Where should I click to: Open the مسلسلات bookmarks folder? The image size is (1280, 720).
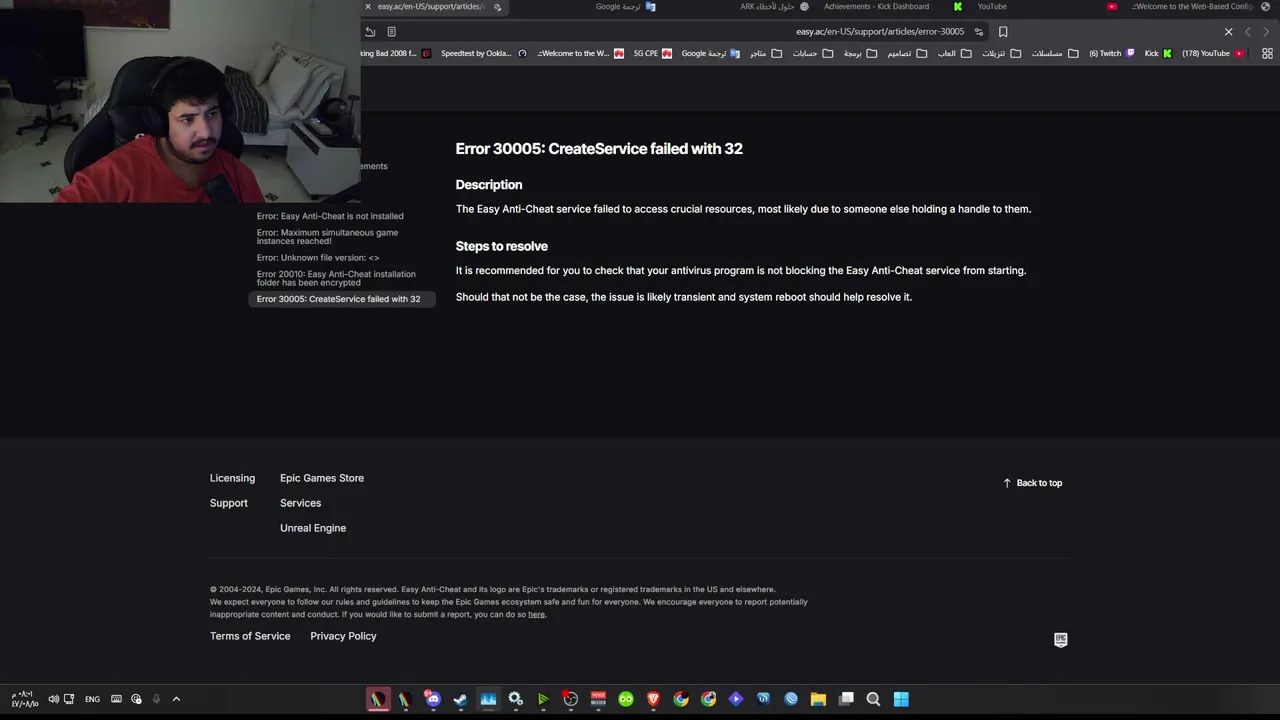(1055, 54)
